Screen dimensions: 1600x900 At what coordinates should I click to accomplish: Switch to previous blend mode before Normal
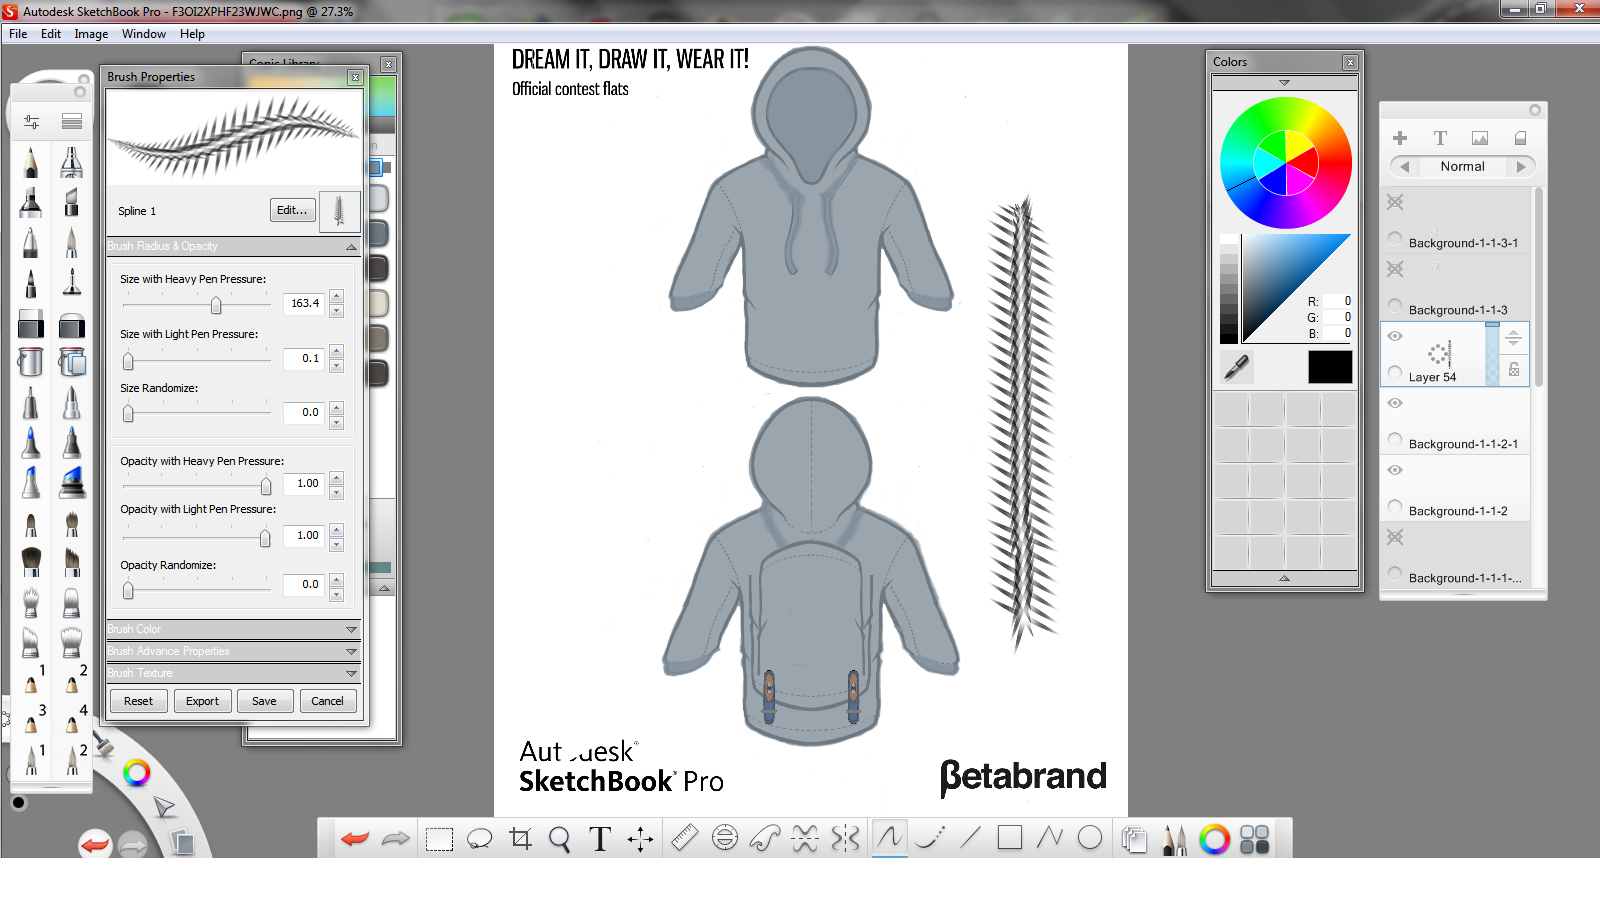click(x=1405, y=167)
